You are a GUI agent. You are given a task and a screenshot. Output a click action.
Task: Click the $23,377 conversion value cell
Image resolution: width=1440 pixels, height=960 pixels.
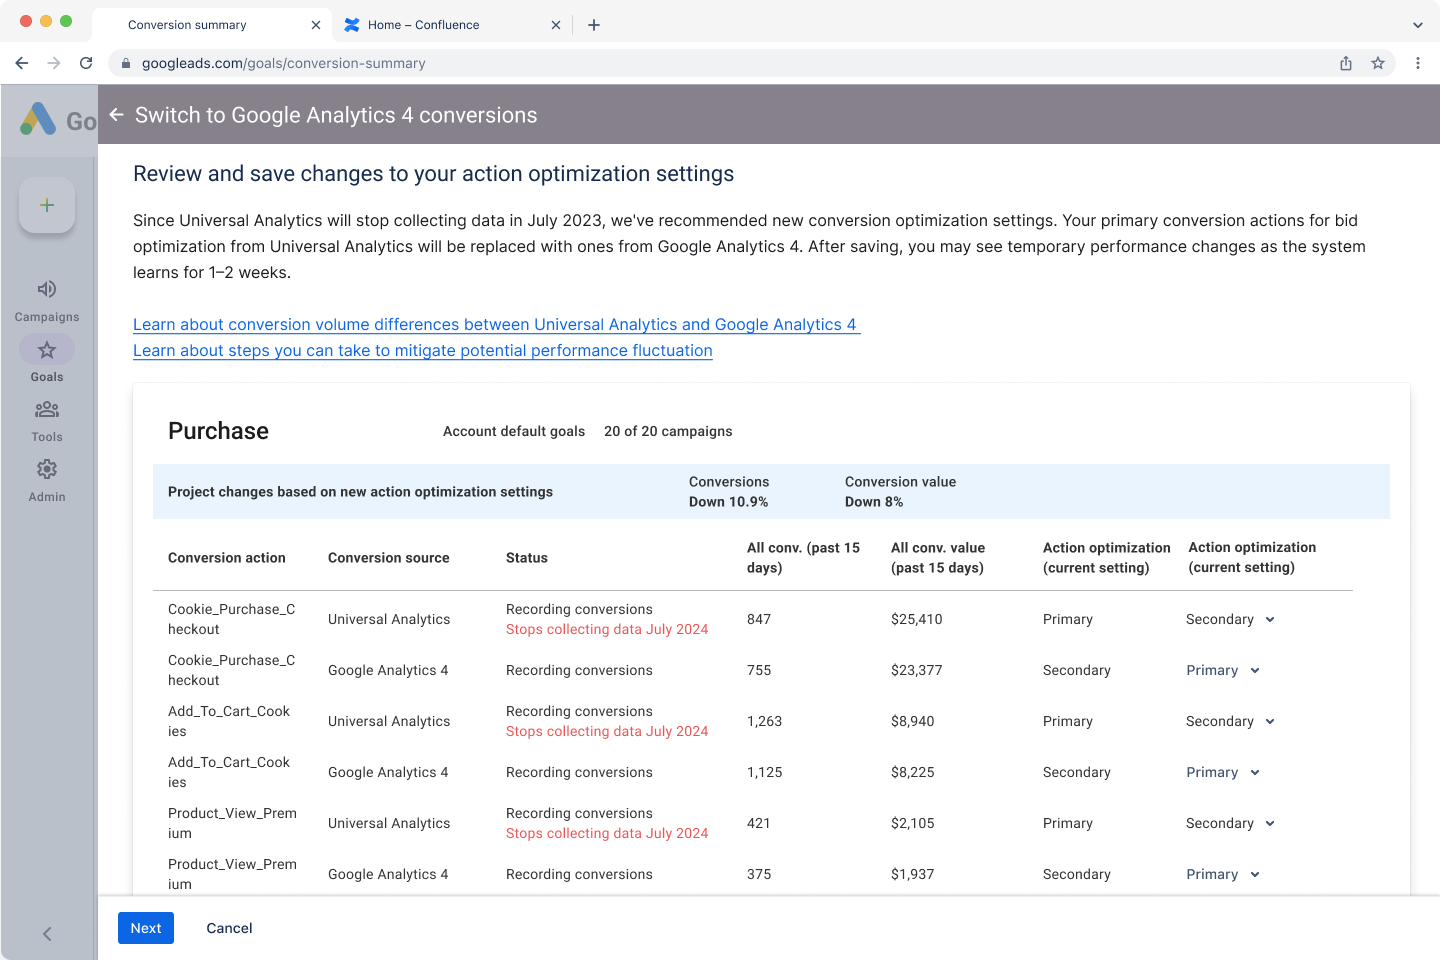pos(917,670)
